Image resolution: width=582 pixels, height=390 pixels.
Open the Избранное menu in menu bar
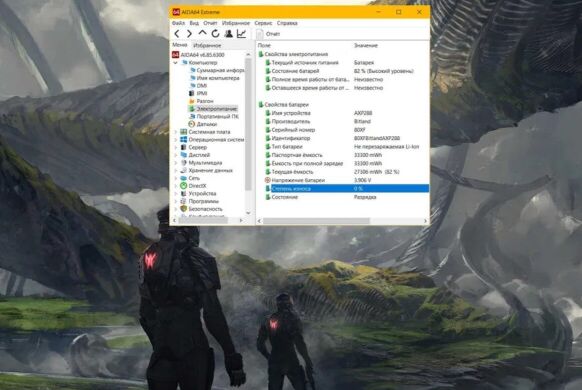pyautogui.click(x=236, y=23)
